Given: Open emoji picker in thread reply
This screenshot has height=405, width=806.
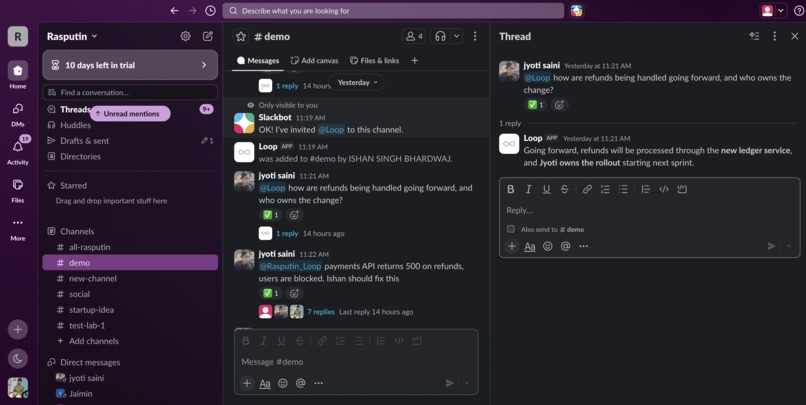Looking at the screenshot, I should coord(548,246).
